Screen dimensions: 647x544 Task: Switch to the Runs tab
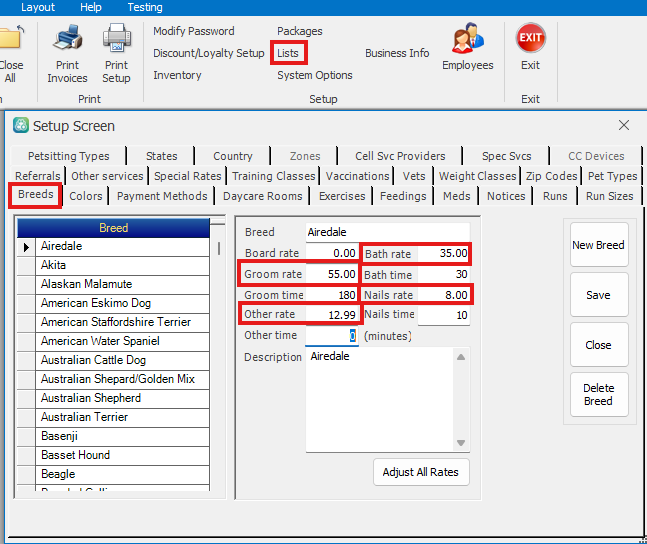(555, 196)
